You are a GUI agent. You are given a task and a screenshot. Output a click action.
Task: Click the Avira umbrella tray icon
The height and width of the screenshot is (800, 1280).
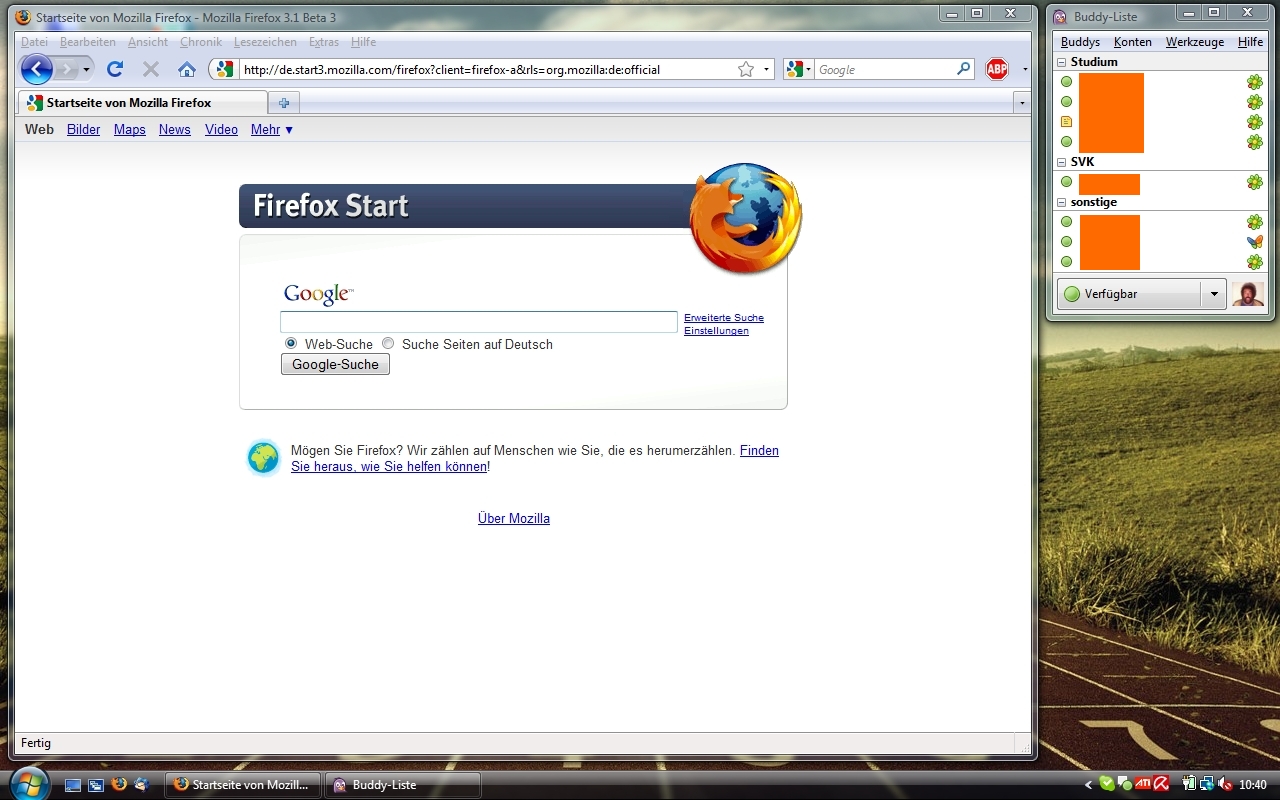[x=1163, y=784]
